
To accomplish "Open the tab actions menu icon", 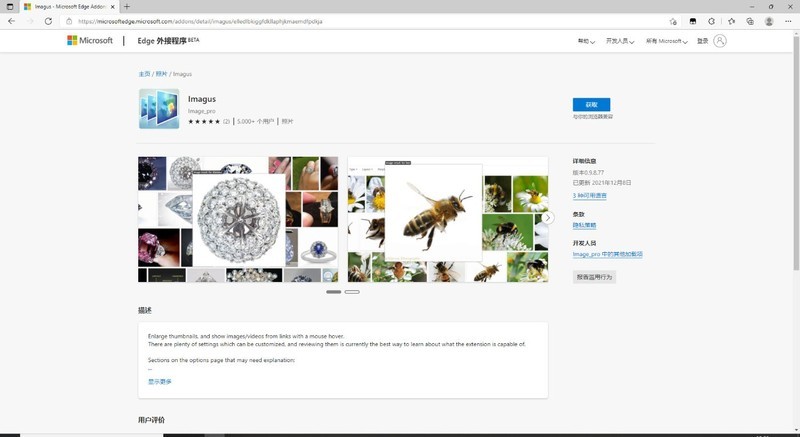I will pyautogui.click(x=10, y=7).
